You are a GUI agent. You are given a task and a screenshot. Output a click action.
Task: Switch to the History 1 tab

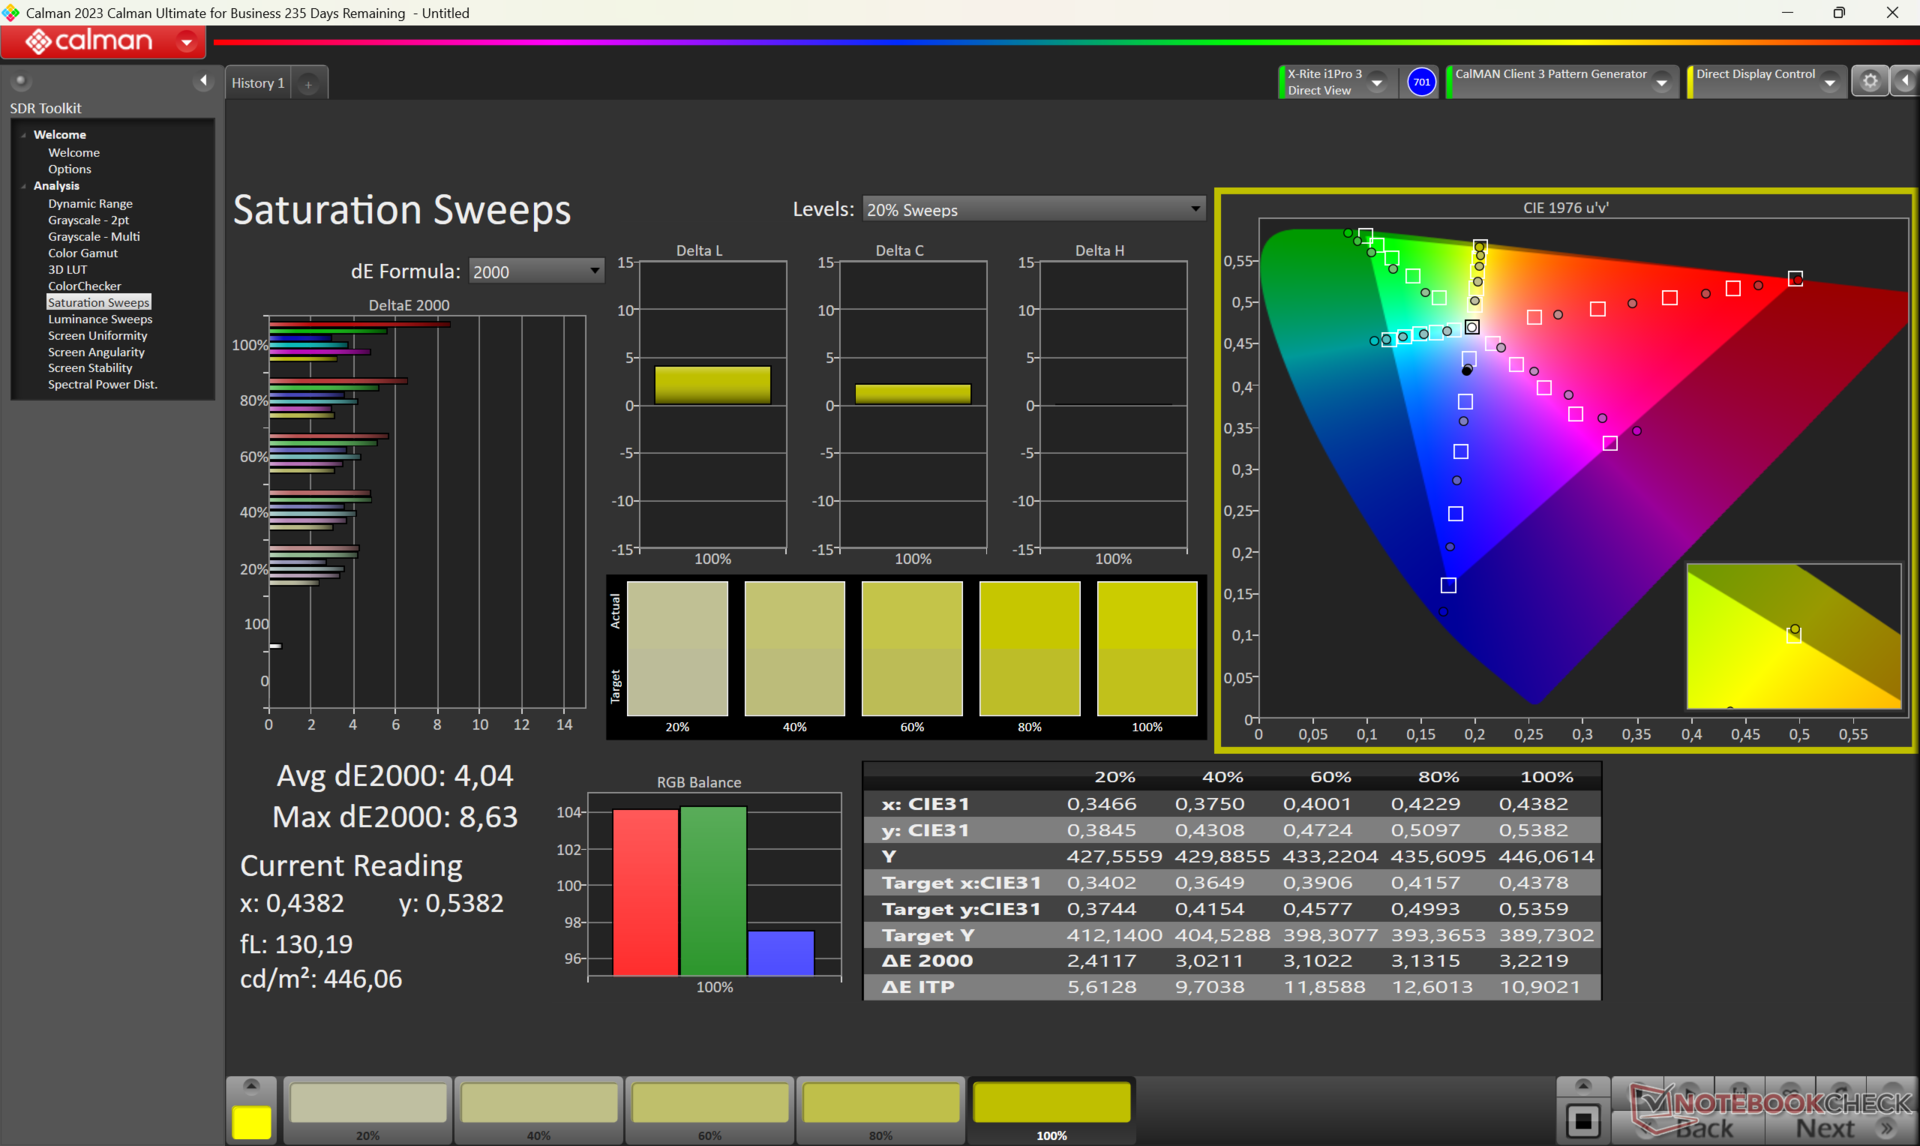pos(258,83)
